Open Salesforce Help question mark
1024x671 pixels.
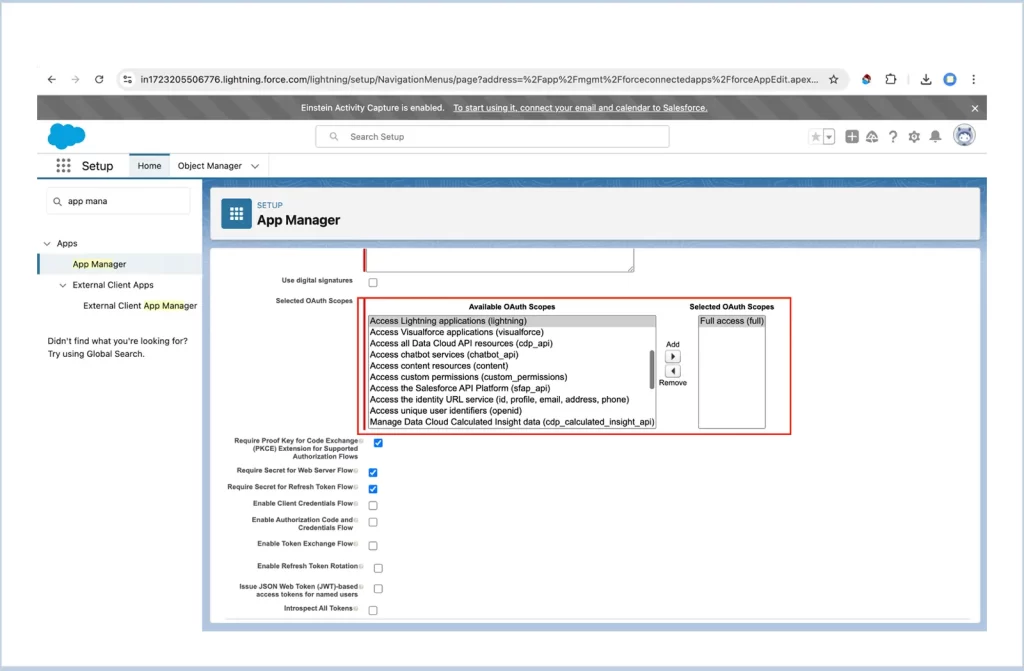click(x=893, y=137)
